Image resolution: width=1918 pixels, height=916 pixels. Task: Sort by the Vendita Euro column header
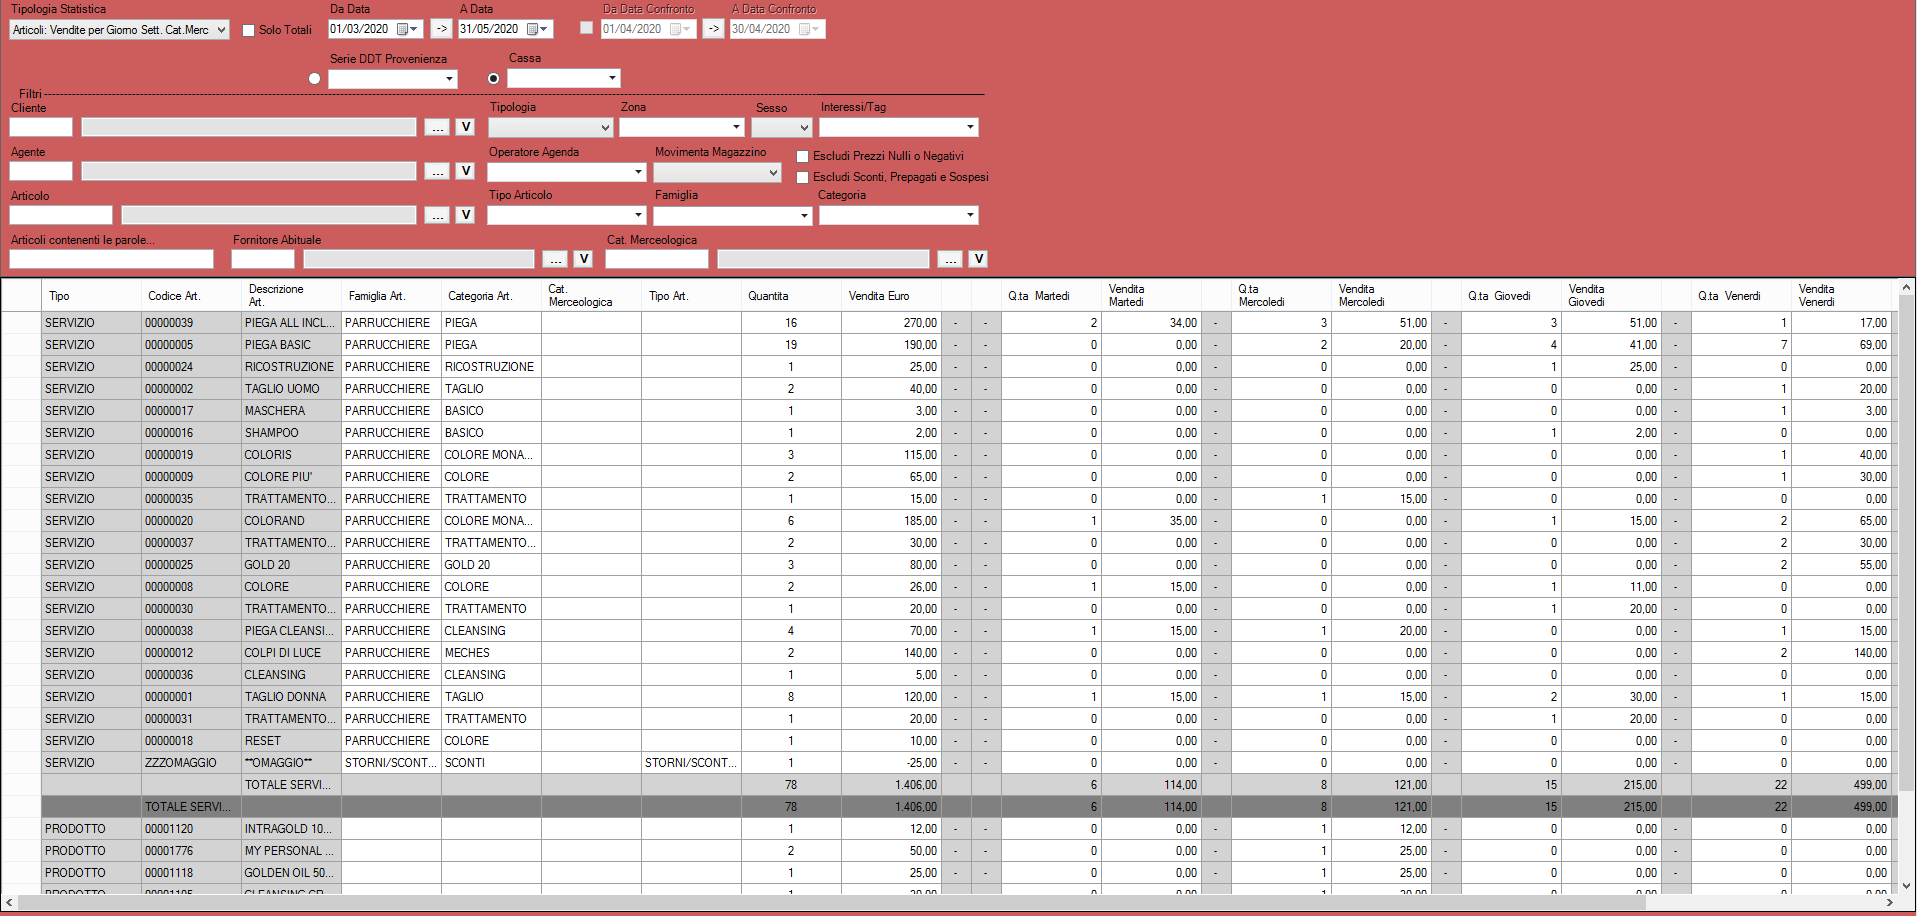(x=879, y=296)
